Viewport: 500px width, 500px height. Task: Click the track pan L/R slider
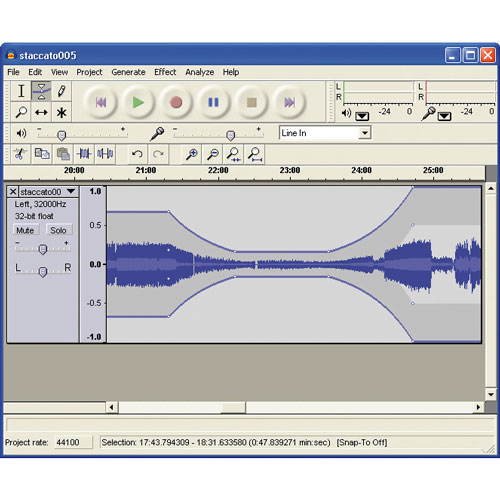pos(42,271)
